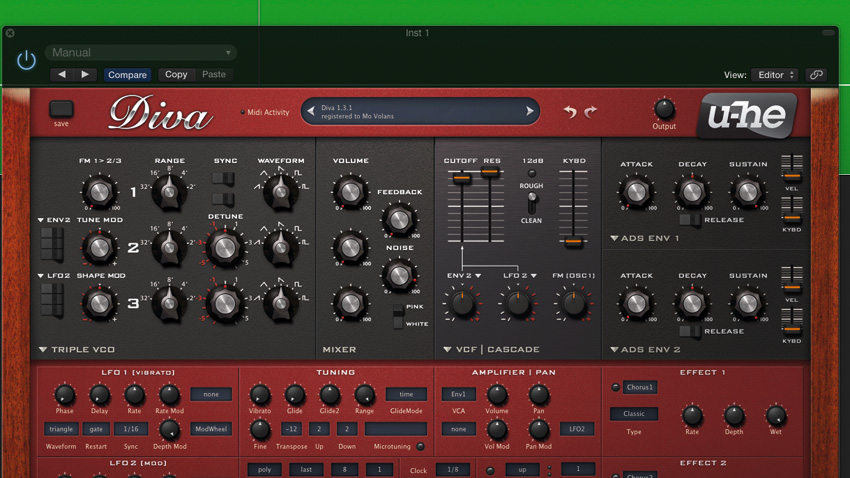This screenshot has height=478, width=850.
Task: Open the View Editor dropdown
Action: (x=776, y=75)
